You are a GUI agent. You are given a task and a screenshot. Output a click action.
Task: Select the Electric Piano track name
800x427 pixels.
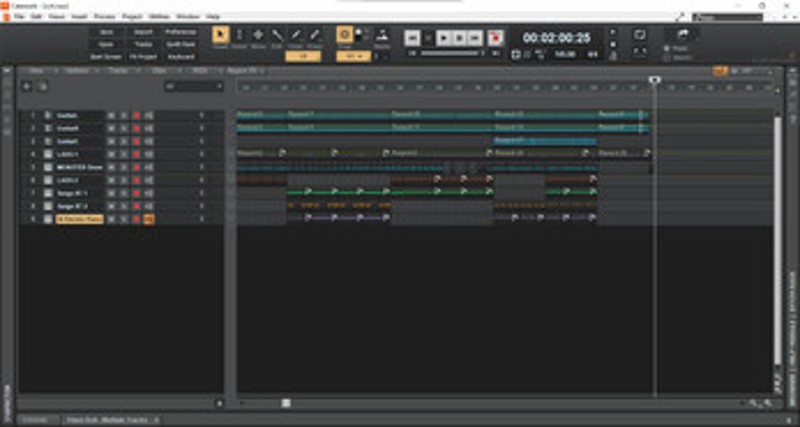[x=80, y=219]
